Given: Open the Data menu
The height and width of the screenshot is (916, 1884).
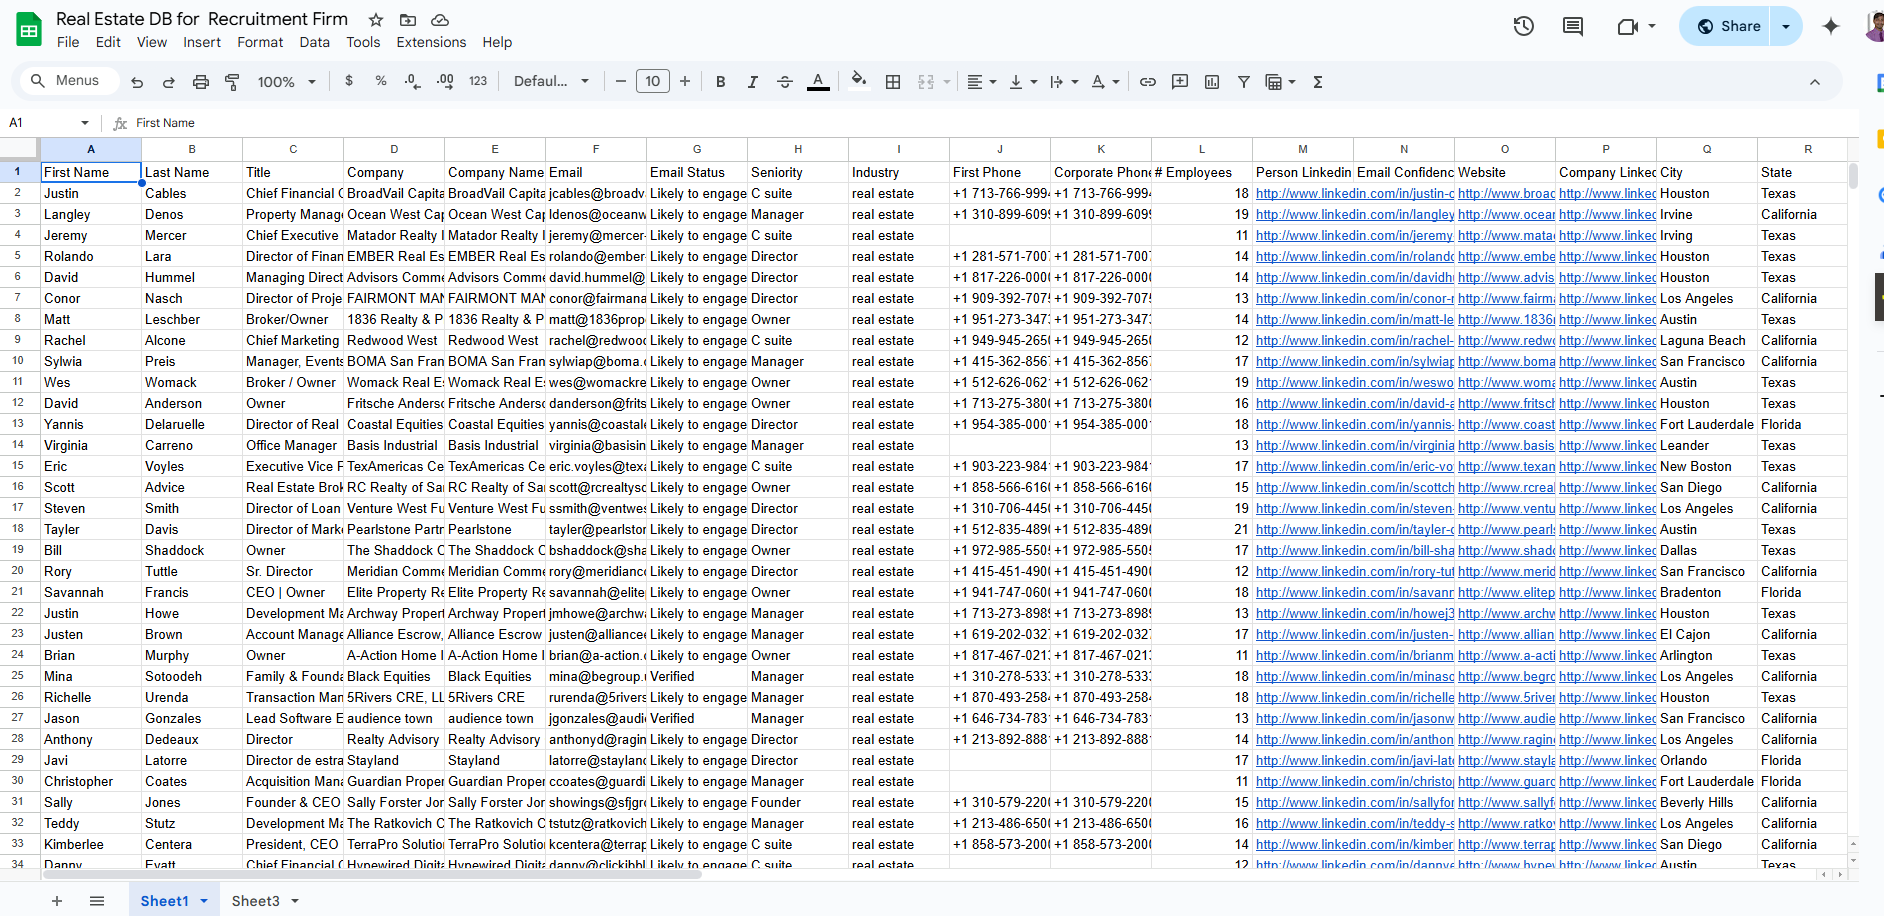Looking at the screenshot, I should (314, 42).
